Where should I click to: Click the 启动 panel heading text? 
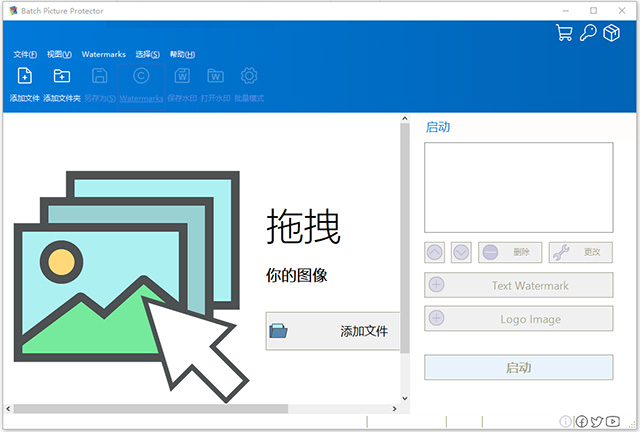438,127
